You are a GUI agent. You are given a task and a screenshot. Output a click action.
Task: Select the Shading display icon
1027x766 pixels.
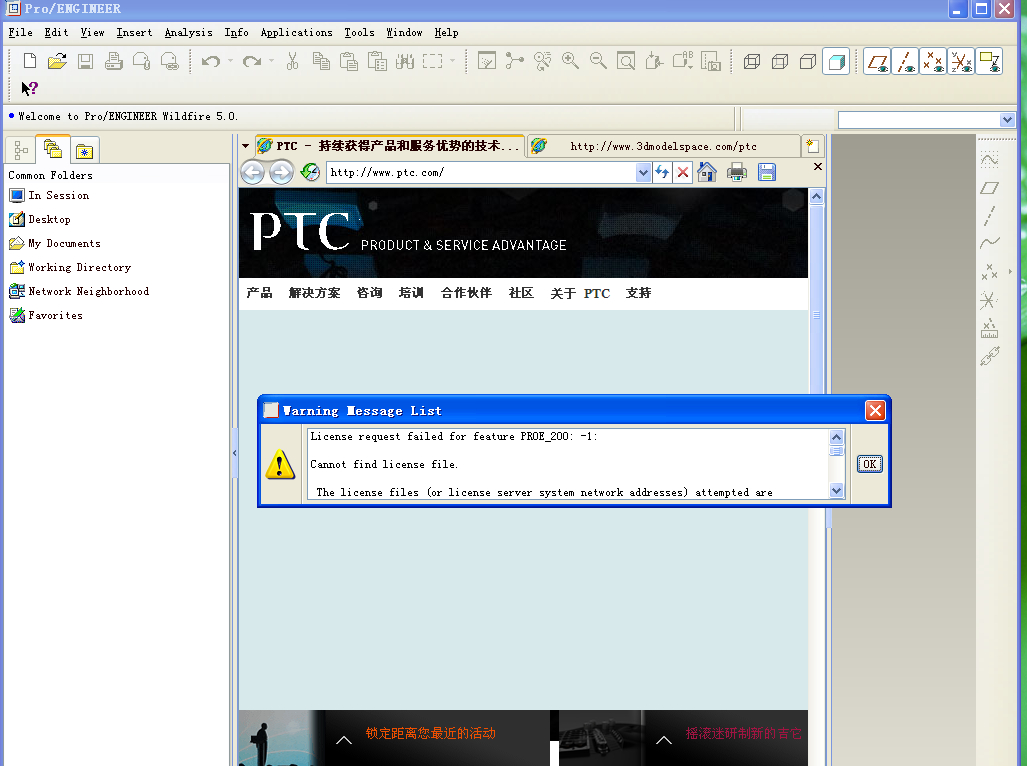tap(836, 62)
